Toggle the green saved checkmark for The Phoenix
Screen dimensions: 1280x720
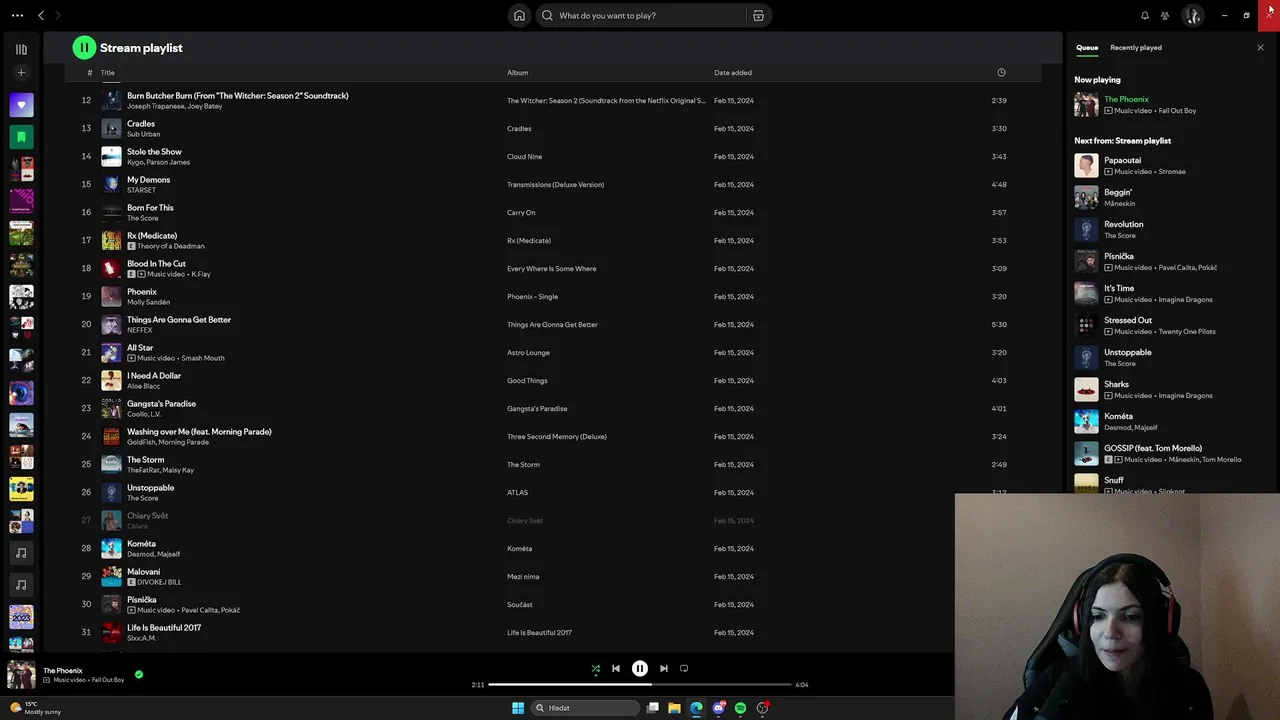tap(139, 674)
